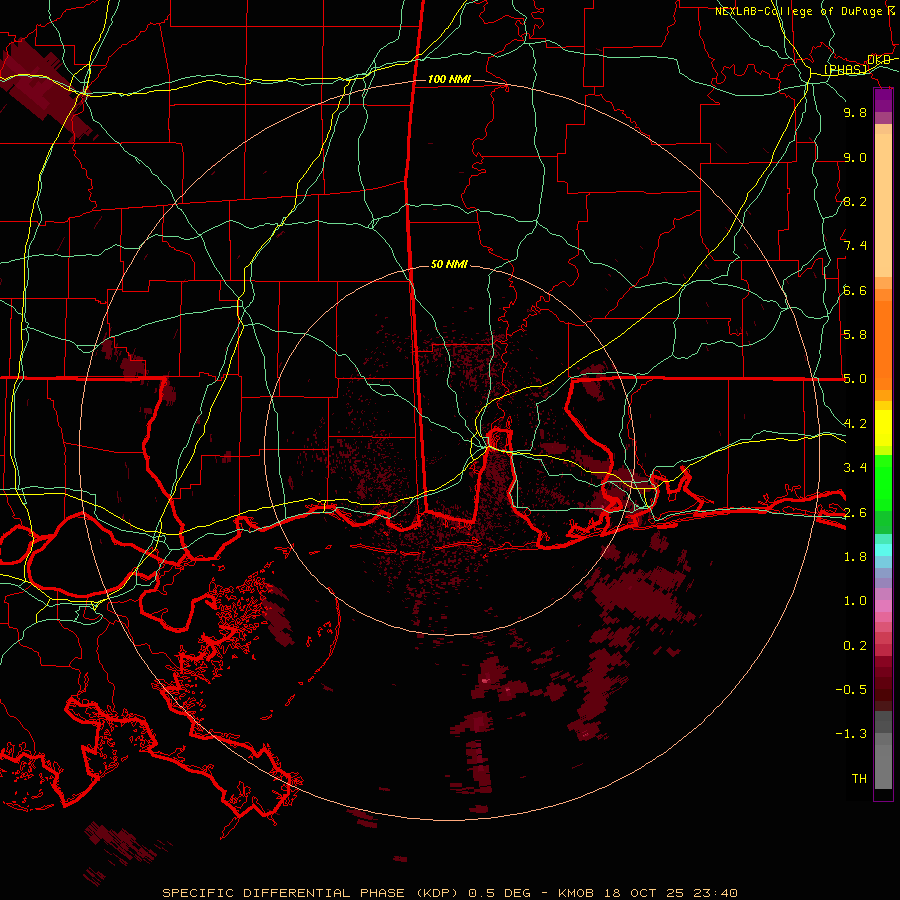Click the NEXLAB-College of DuPage credit text
This screenshot has height=900, width=900.
pyautogui.click(x=799, y=11)
